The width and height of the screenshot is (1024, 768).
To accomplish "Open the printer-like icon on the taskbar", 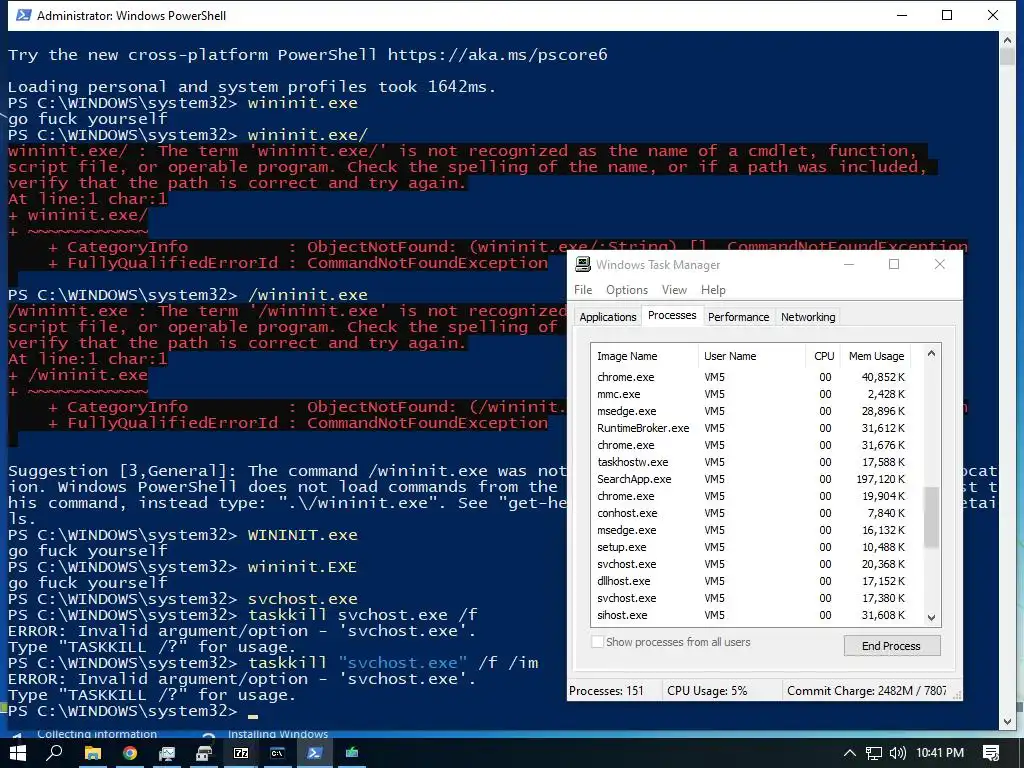I will point(204,753).
